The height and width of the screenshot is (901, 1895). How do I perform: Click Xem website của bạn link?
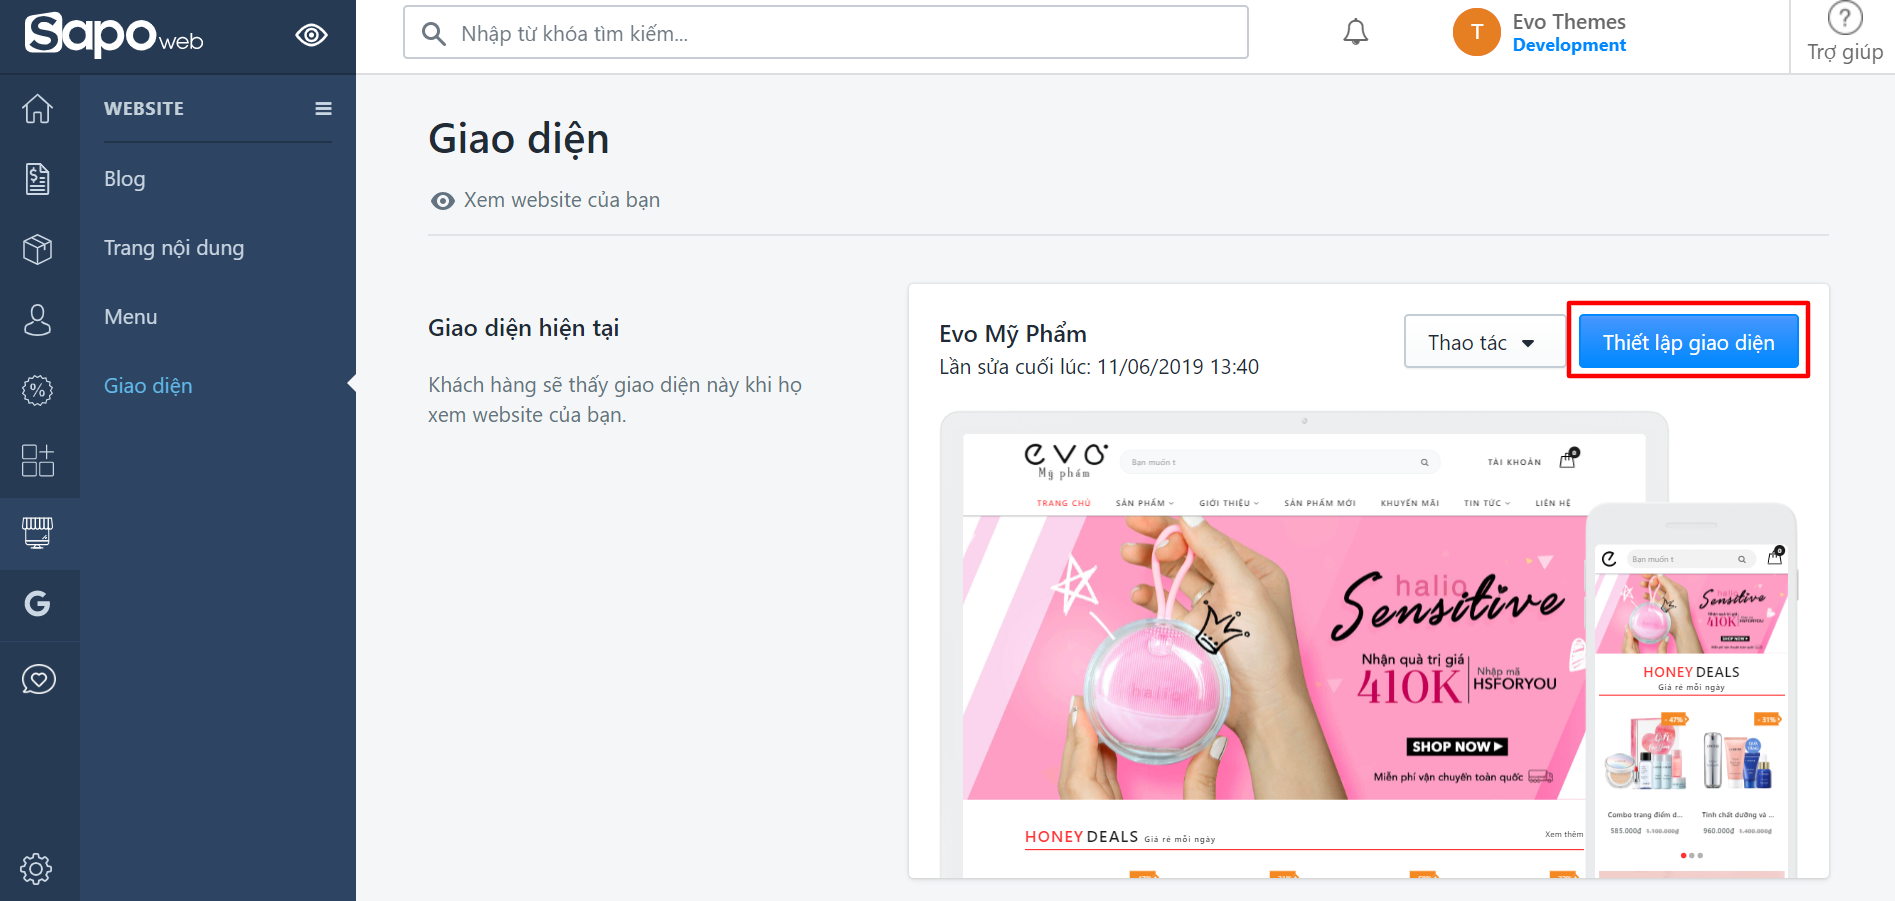point(545,200)
